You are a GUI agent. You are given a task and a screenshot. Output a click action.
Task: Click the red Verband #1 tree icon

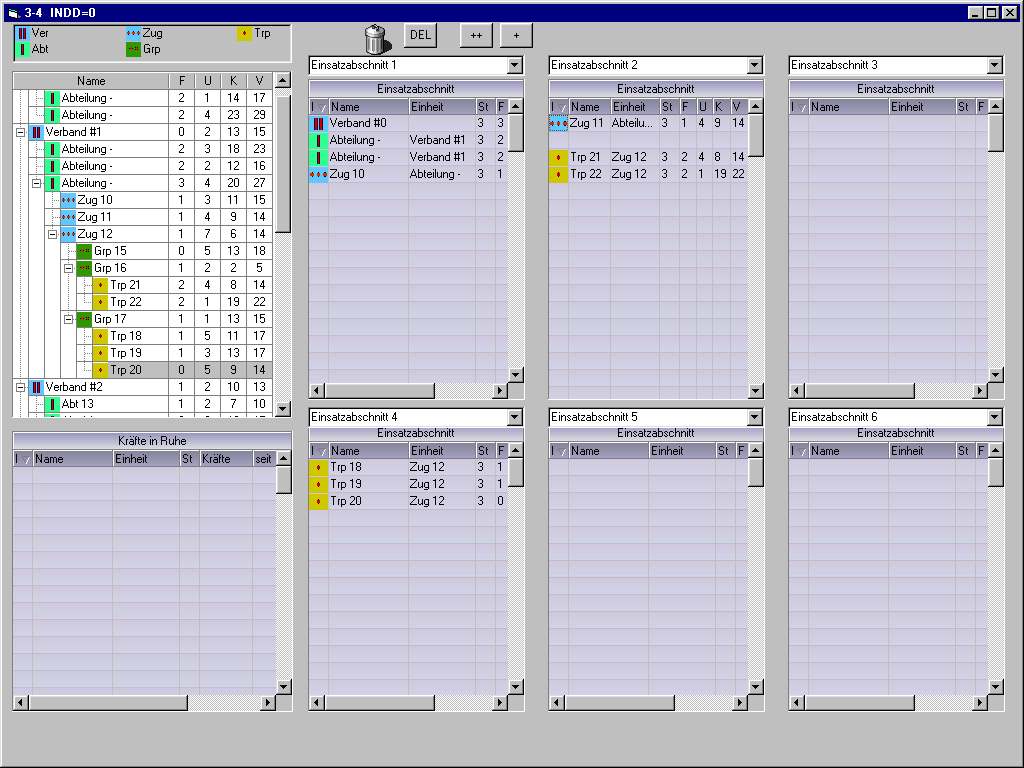[x=37, y=132]
